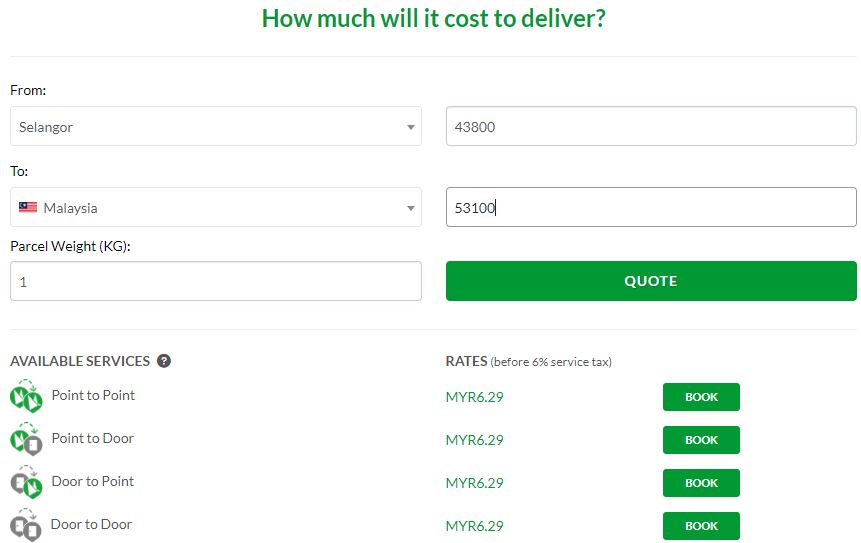Select the Door to Door service label

91,524
